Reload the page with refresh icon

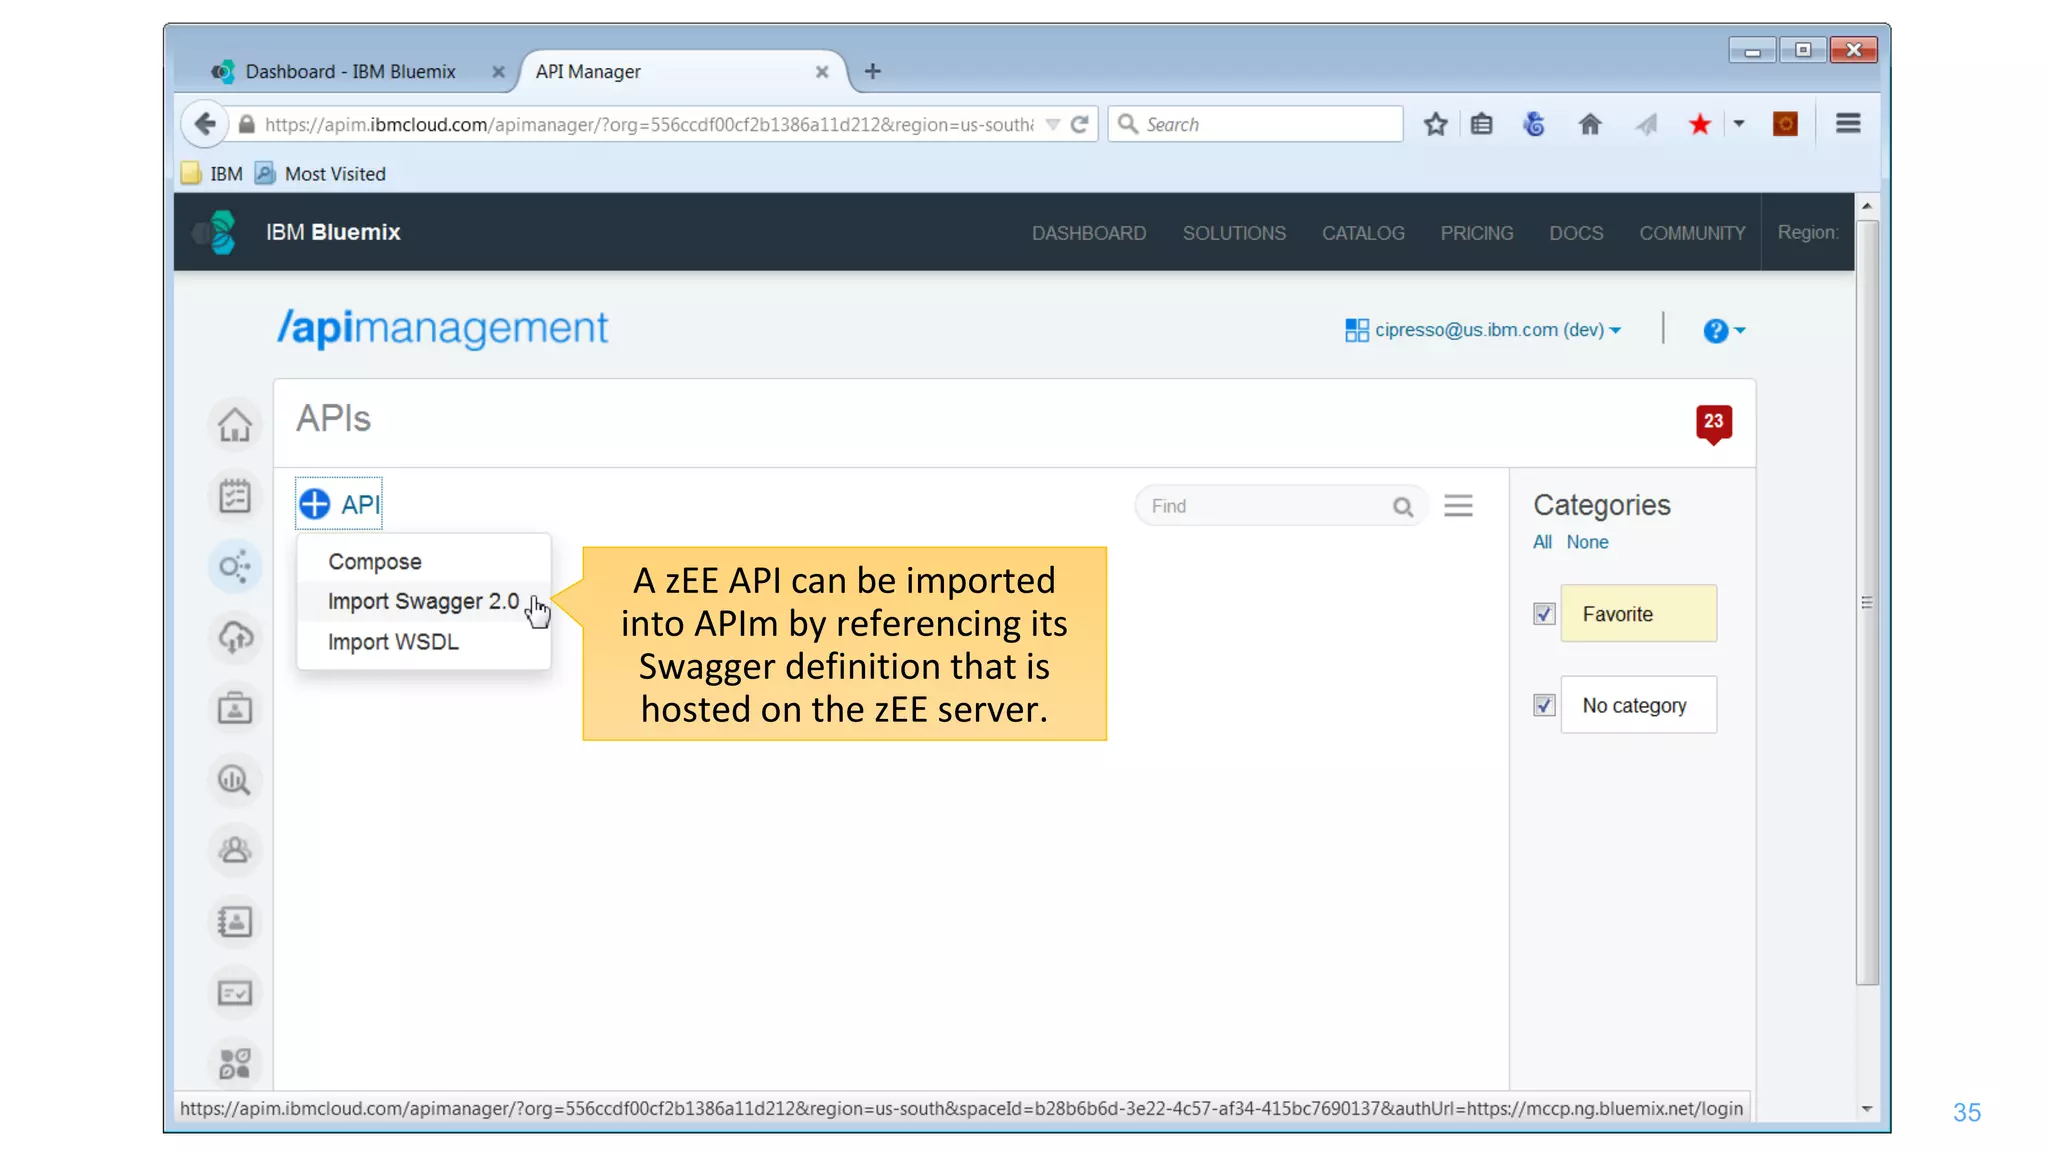point(1080,125)
